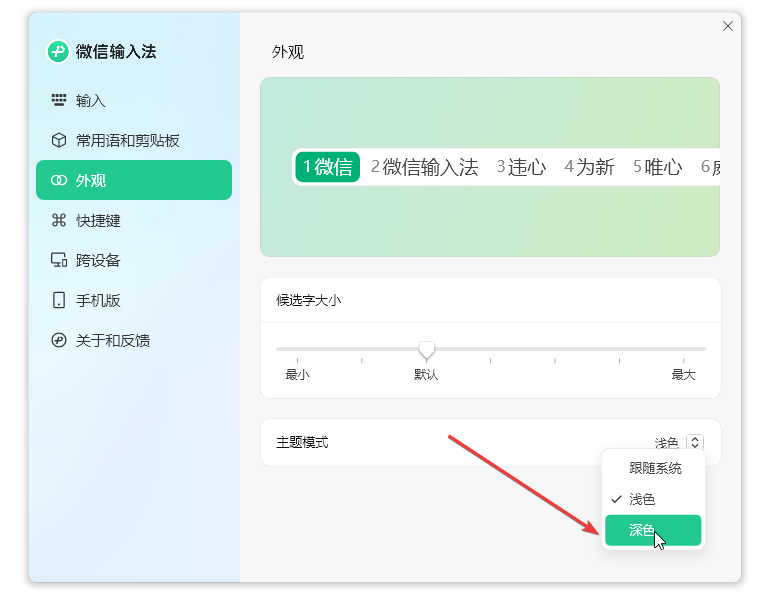Click the 外观 page heading
The width and height of the screenshot is (770, 595).
click(288, 52)
